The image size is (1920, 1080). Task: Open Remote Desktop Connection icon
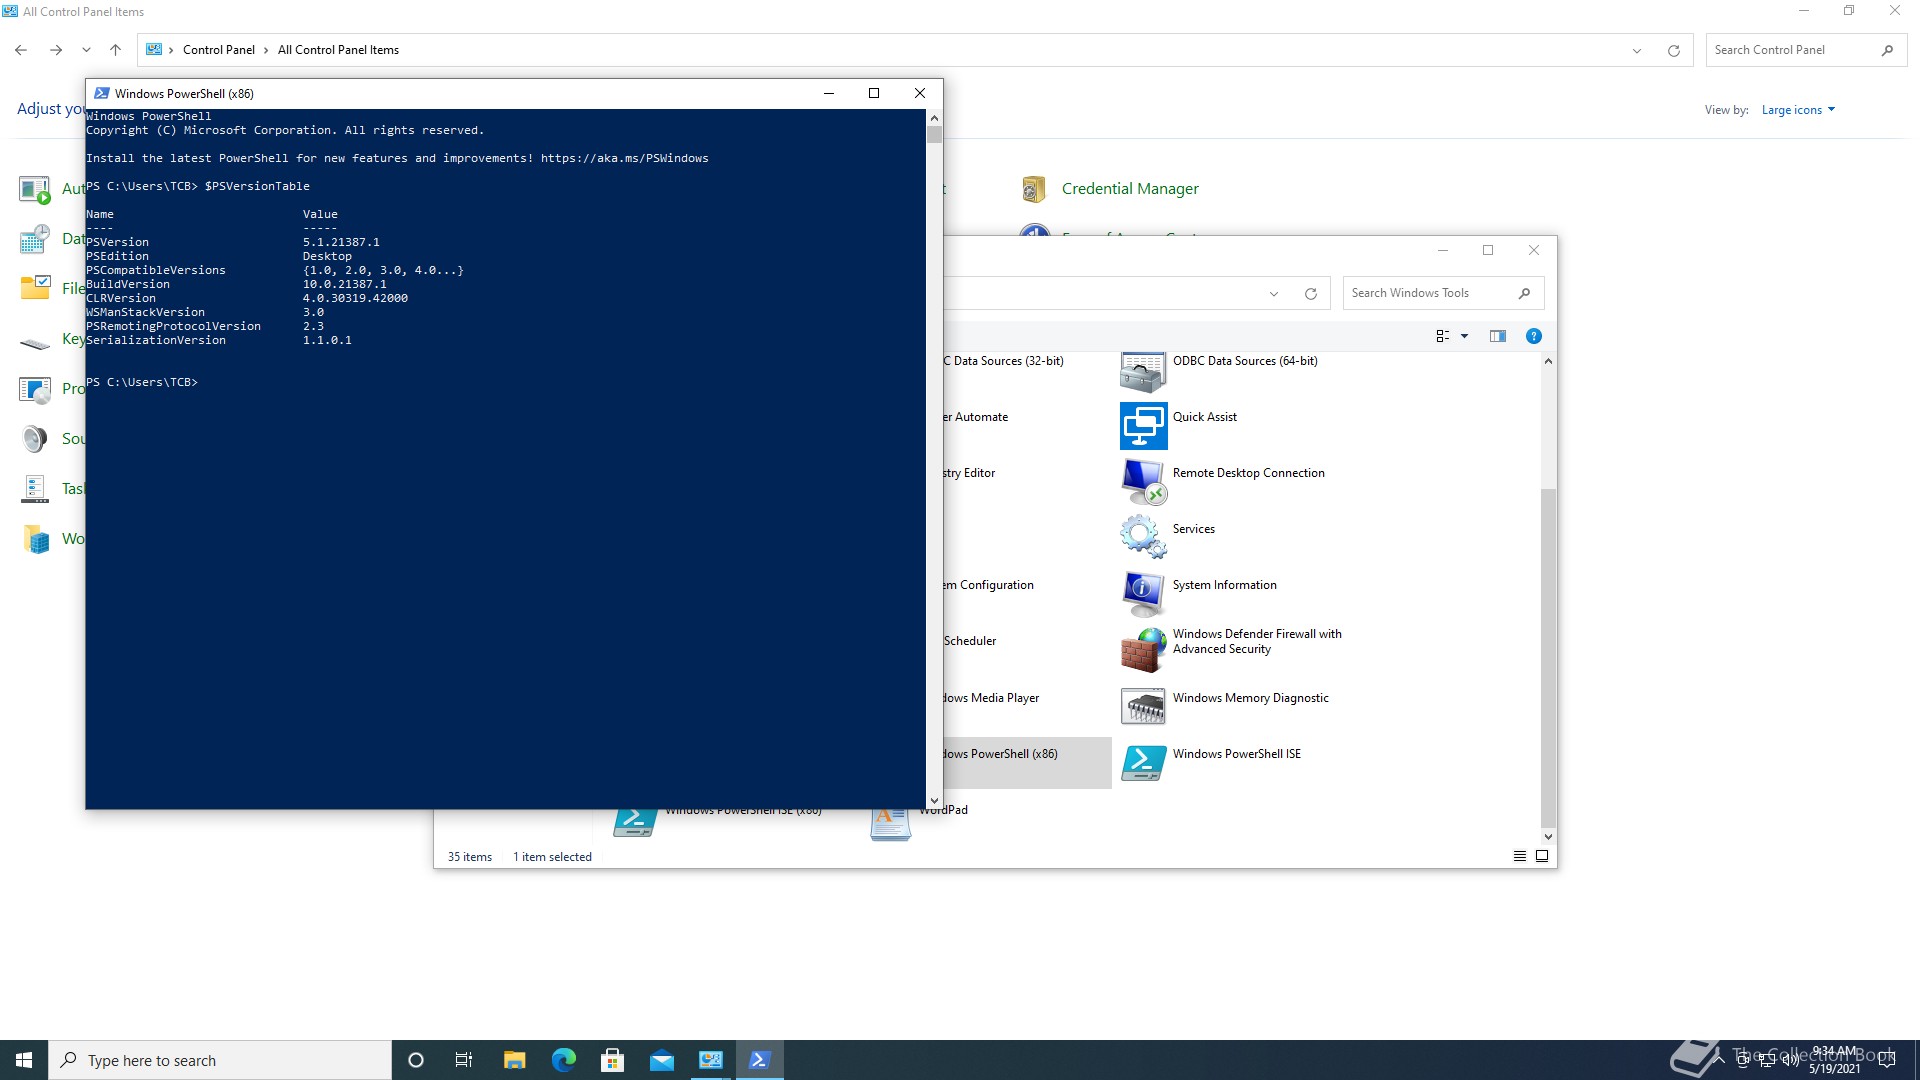[1143, 482]
